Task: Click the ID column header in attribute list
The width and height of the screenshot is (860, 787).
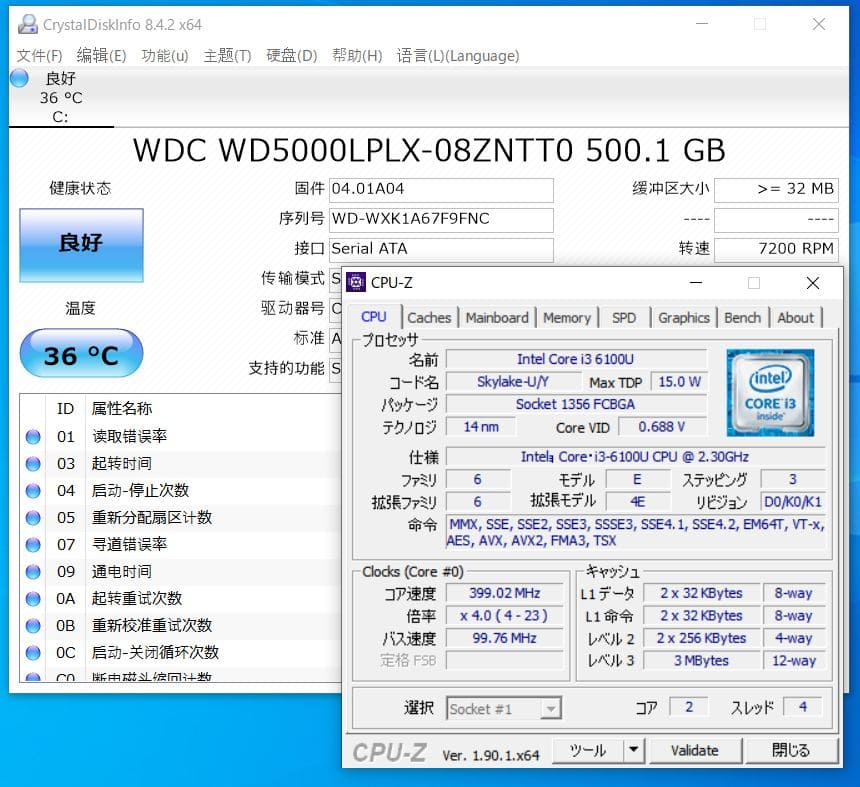Action: [65, 408]
